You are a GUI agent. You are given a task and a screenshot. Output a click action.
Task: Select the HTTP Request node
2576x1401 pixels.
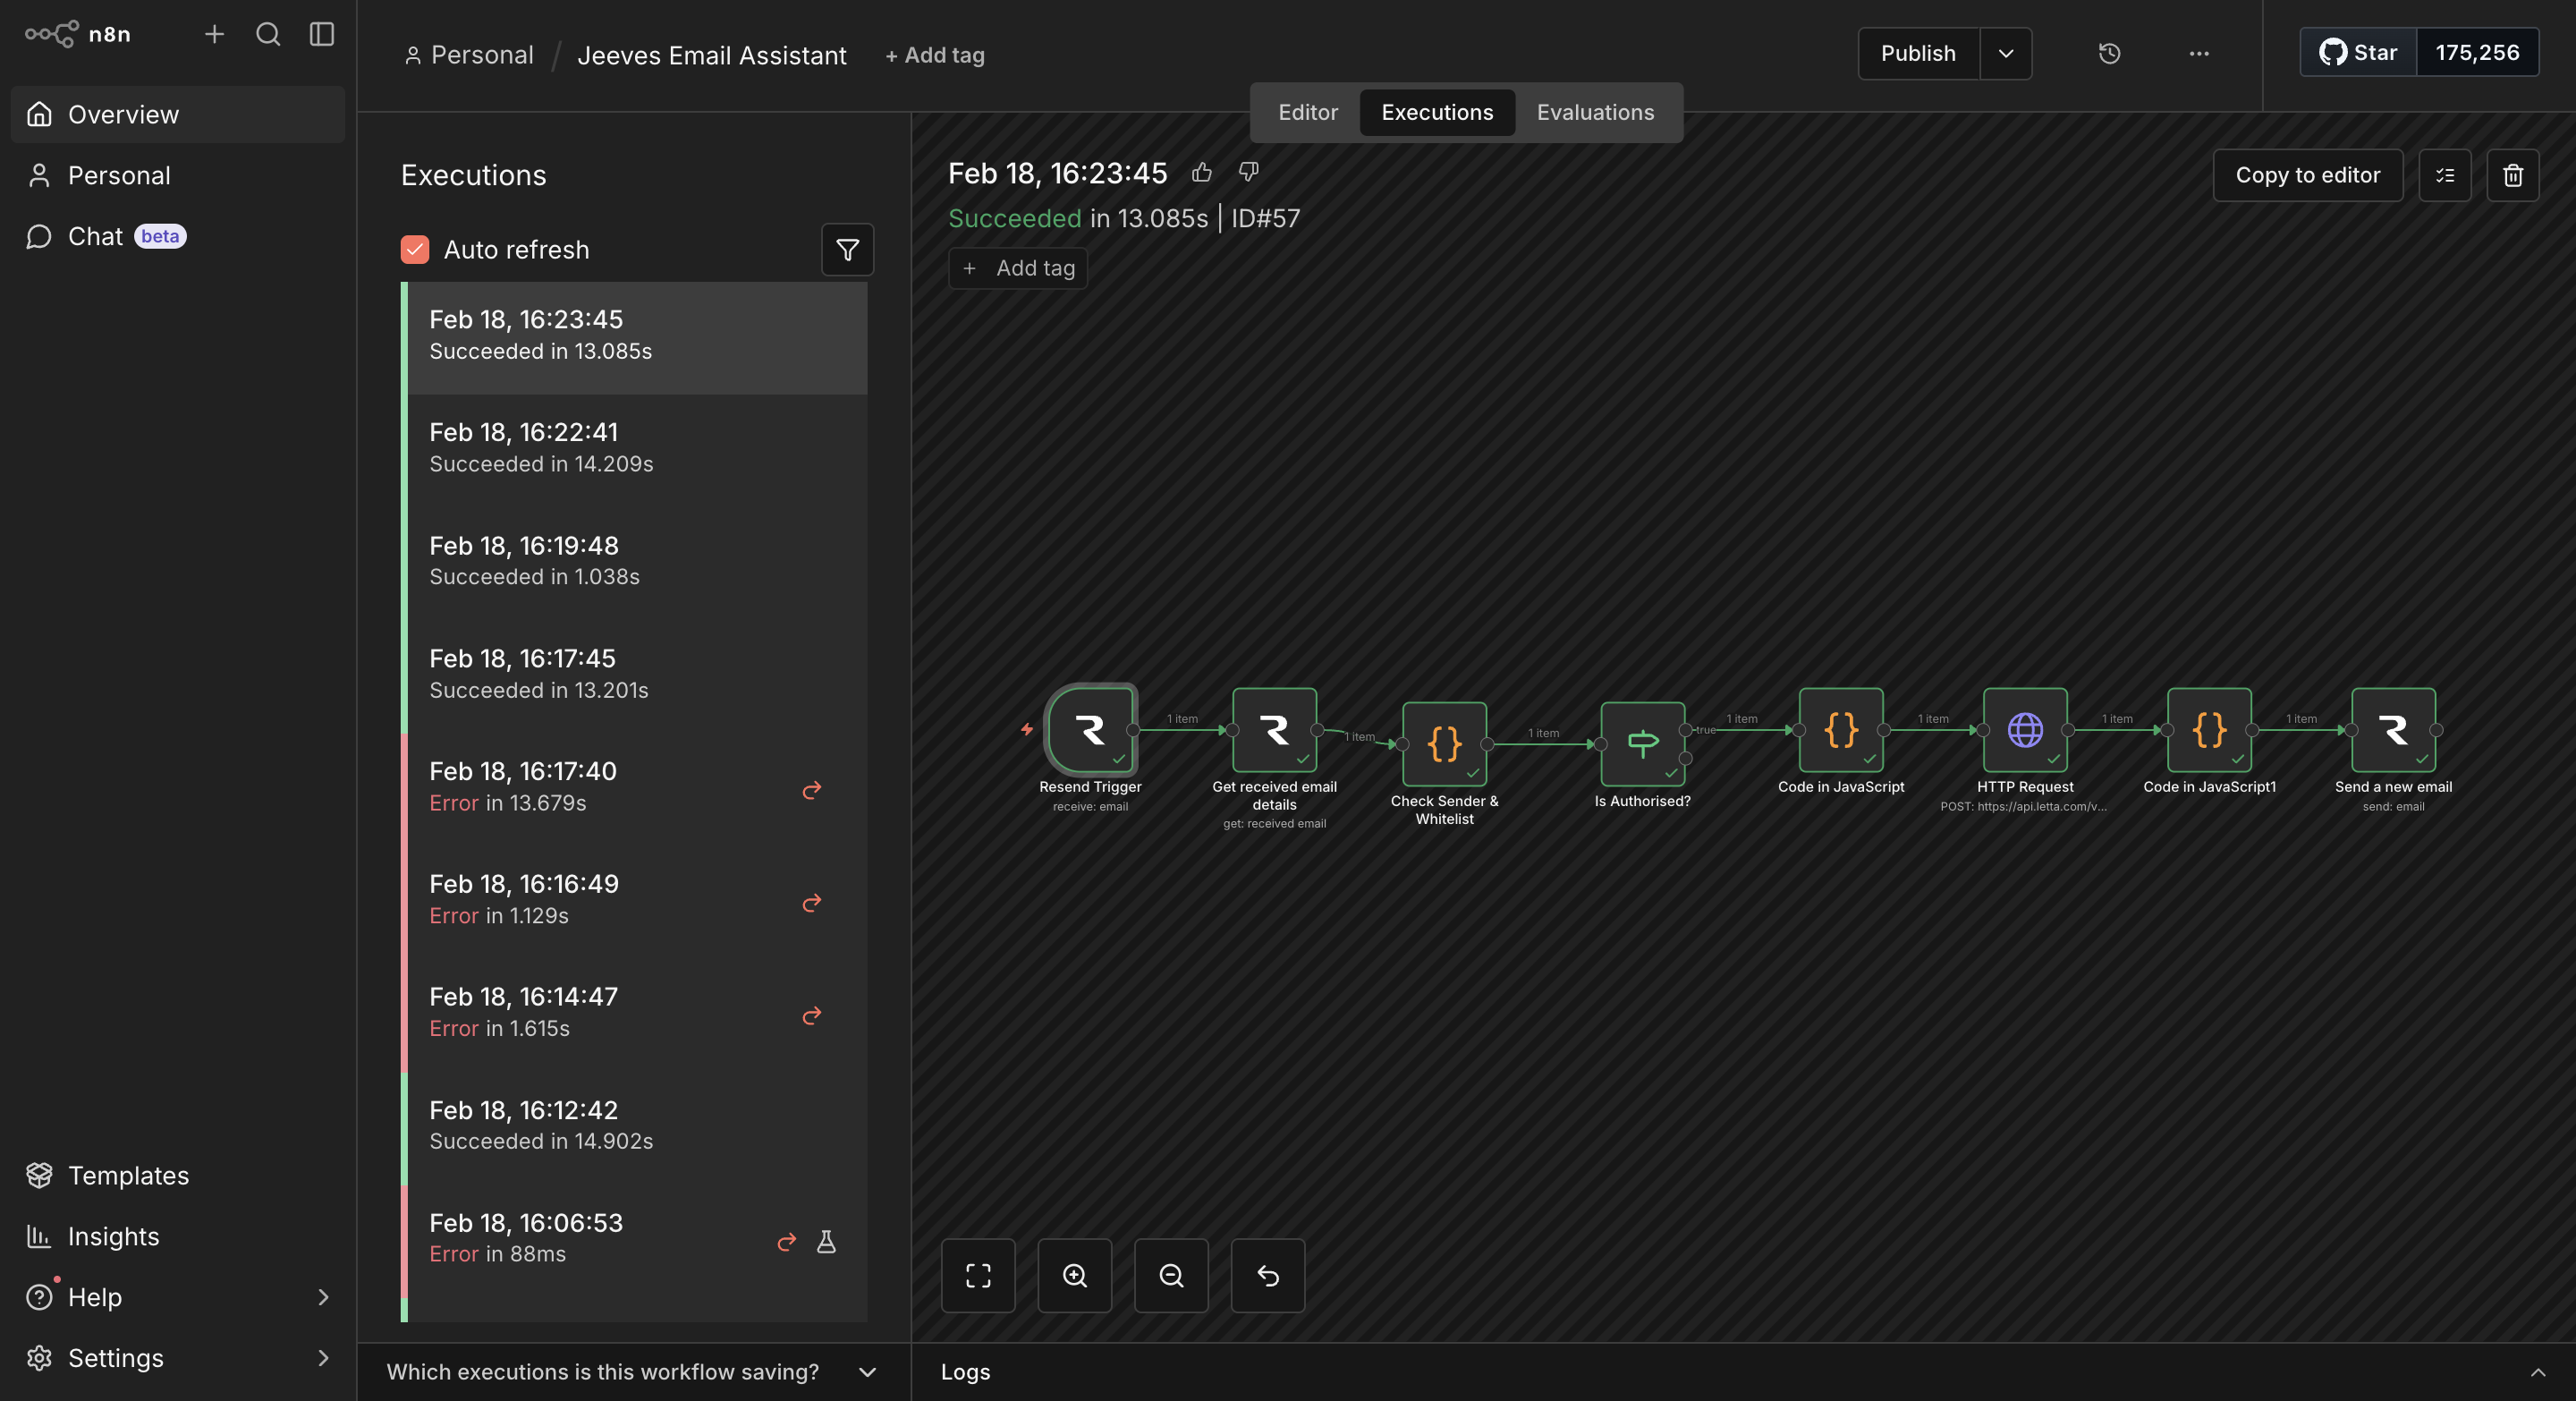[2024, 730]
